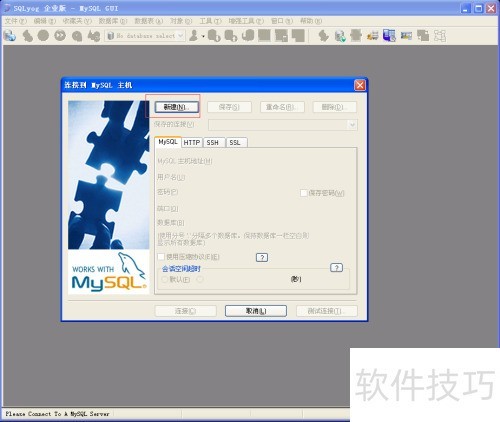The width and height of the screenshot is (500, 422).
Task: Open the 工具 Tools menu
Action: coord(210,21)
